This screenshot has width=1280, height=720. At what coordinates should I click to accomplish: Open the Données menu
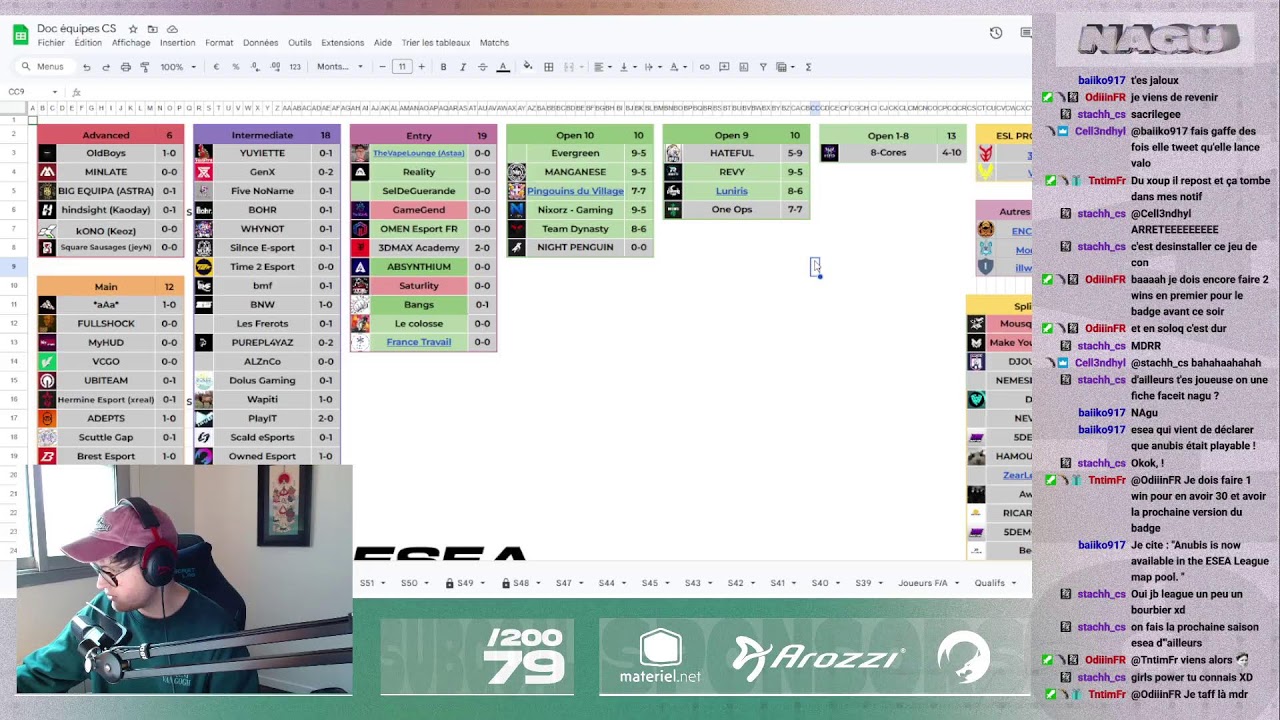[261, 43]
